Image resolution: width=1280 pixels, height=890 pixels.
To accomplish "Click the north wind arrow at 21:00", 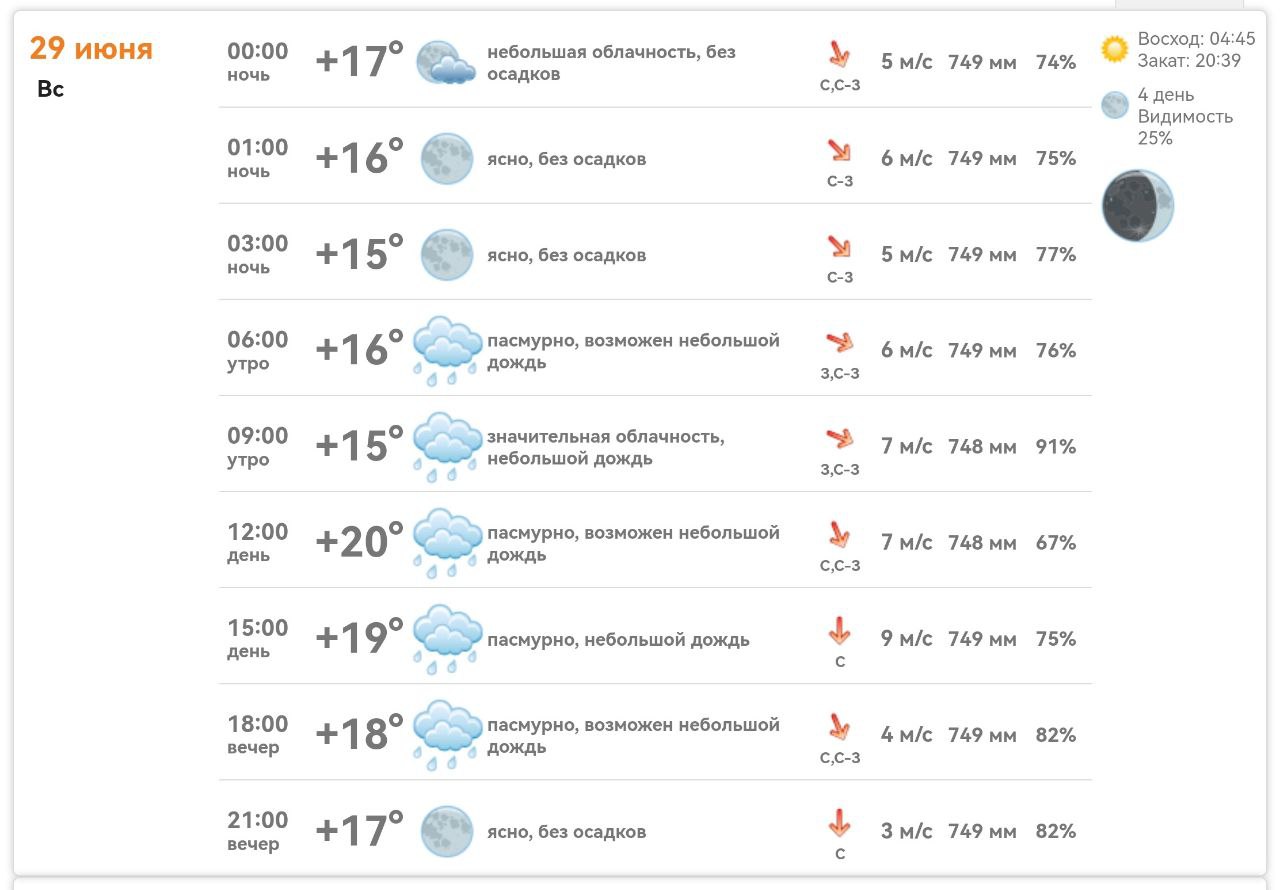I will coord(839,824).
